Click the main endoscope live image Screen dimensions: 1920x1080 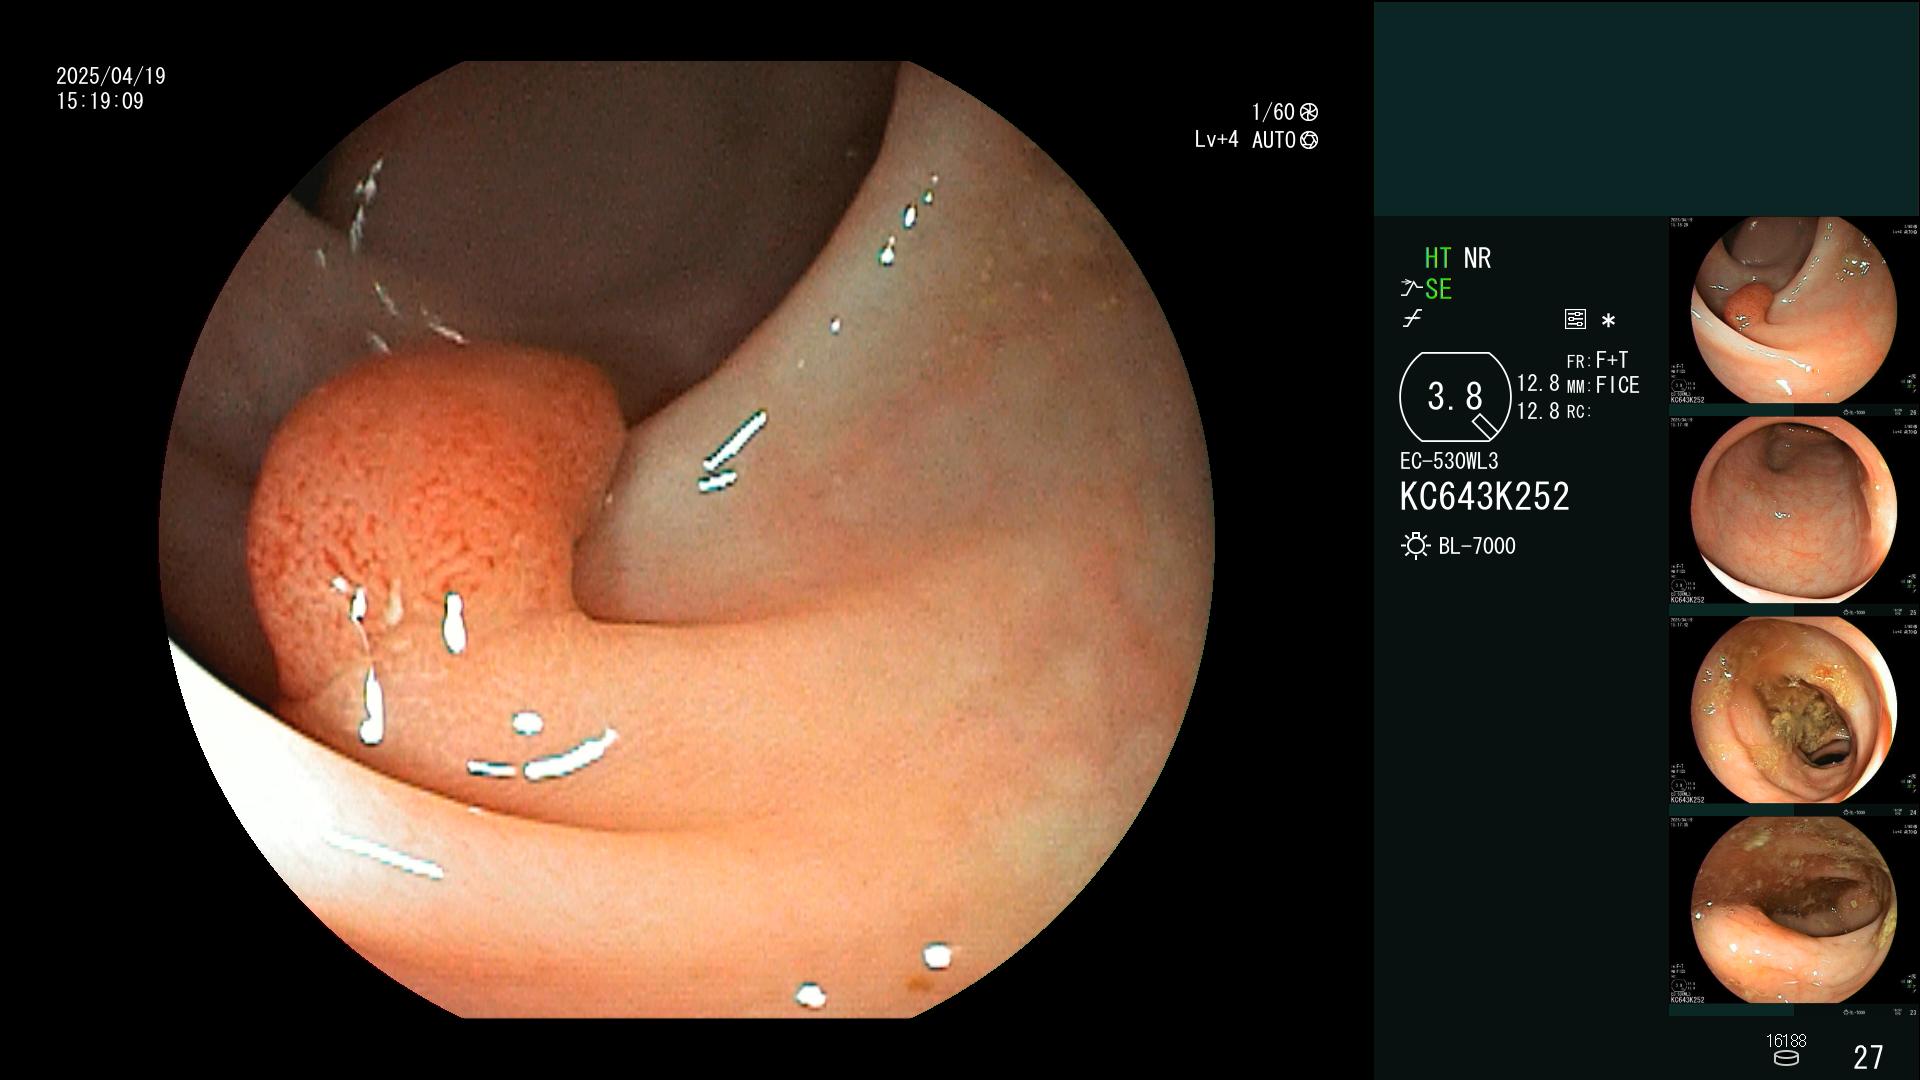(x=687, y=540)
